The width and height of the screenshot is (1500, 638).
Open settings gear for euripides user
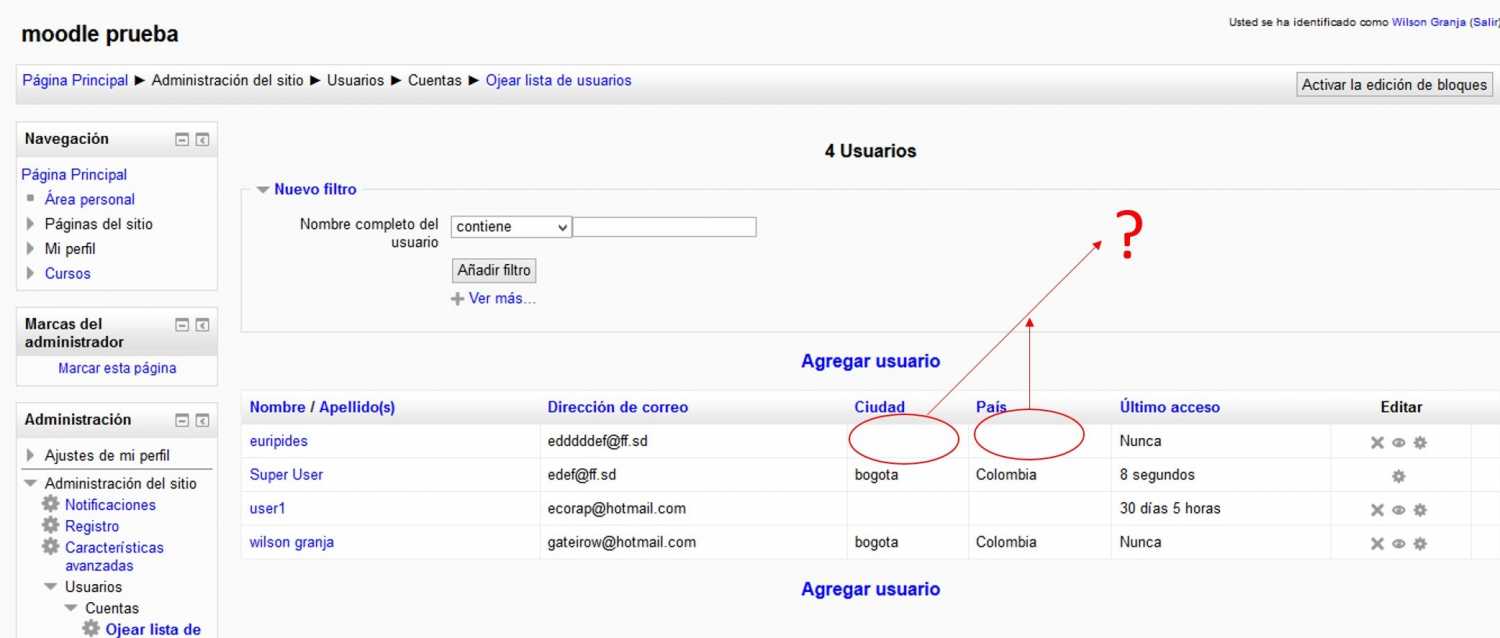1420,442
